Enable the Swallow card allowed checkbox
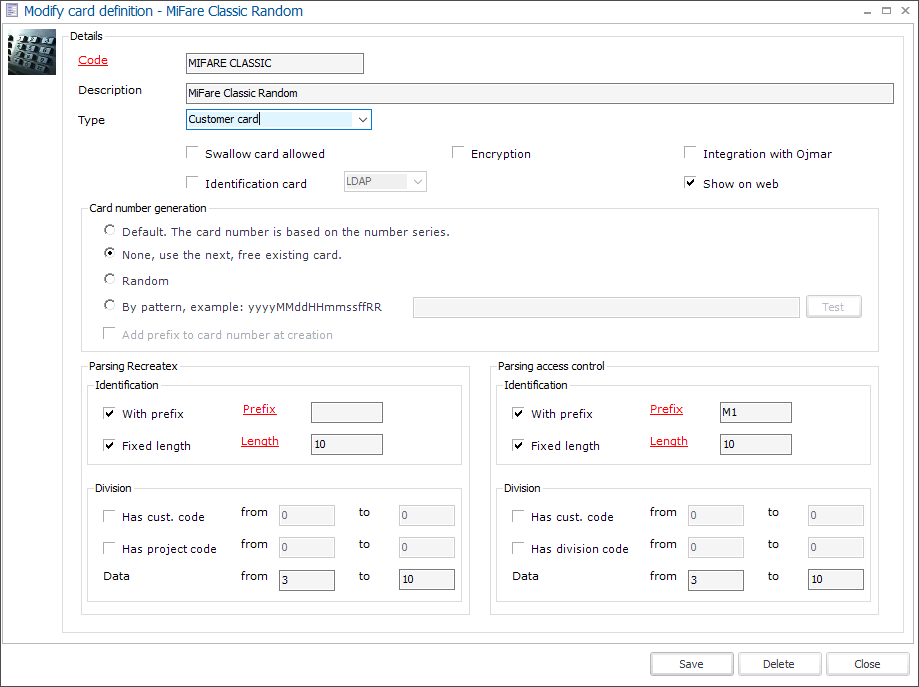This screenshot has height=687, width=919. 192,152
